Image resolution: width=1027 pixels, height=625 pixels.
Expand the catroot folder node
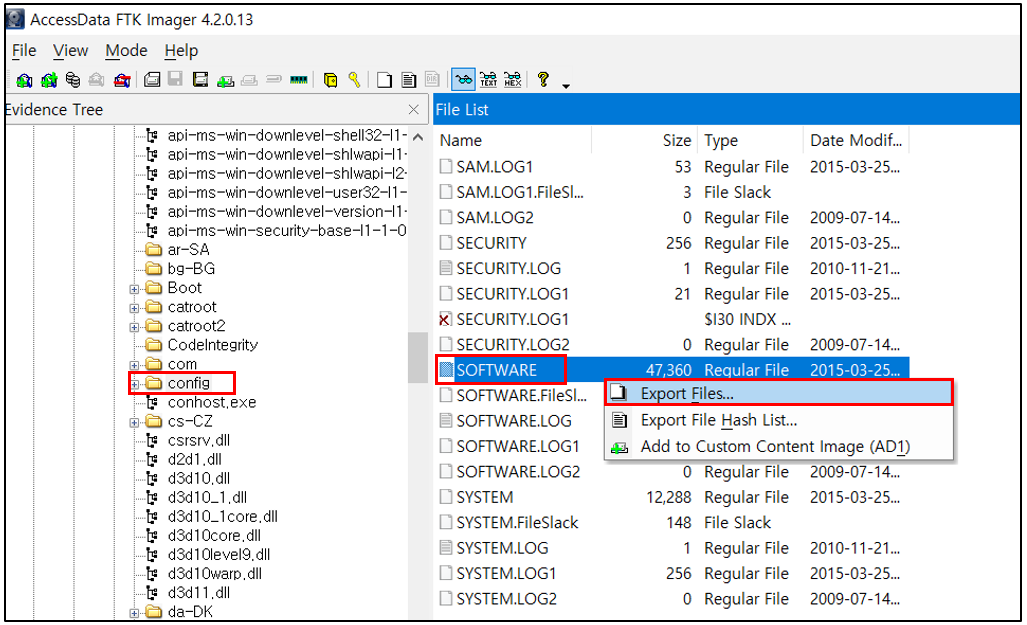pos(134,308)
